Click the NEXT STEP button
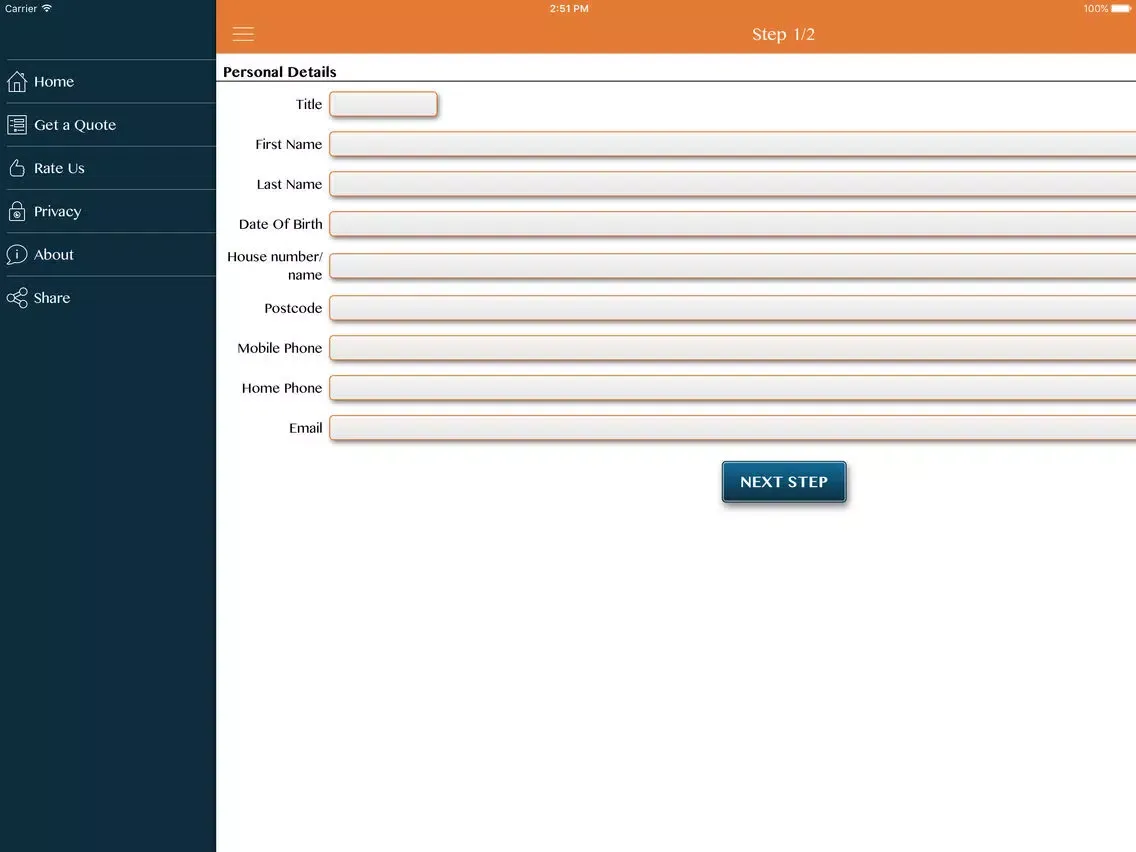Screen dimensions: 1136x852 pos(784,482)
